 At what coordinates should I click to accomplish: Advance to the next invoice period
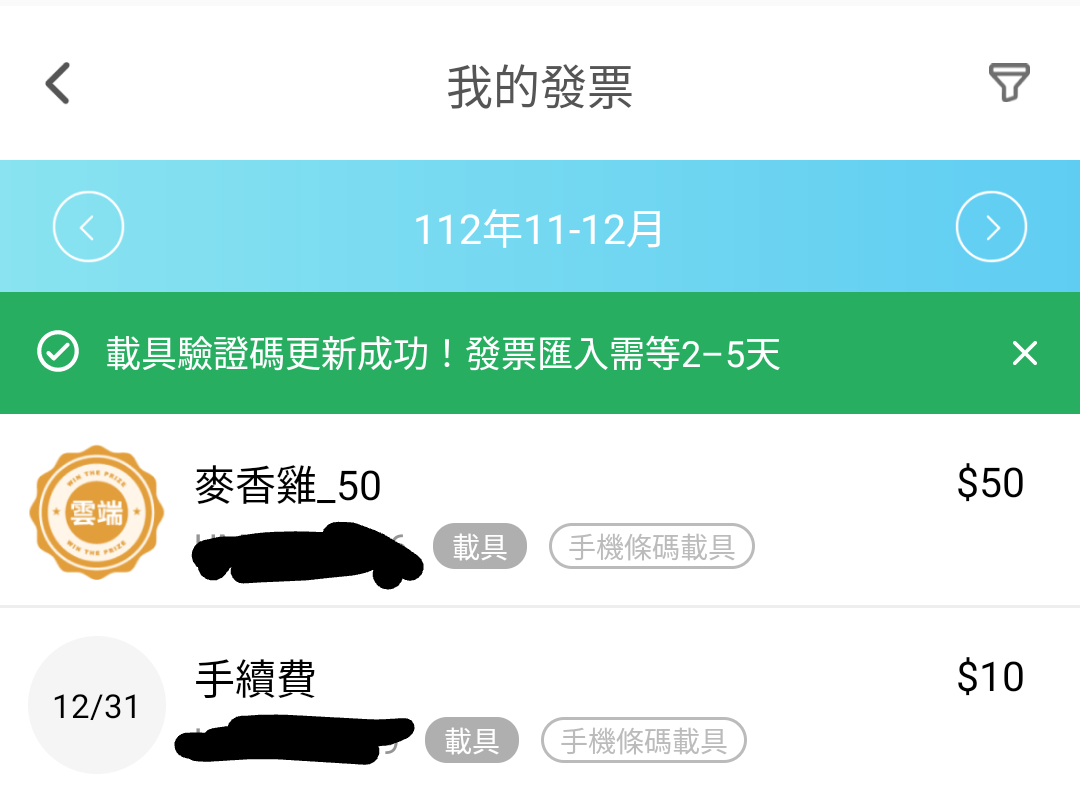click(991, 228)
